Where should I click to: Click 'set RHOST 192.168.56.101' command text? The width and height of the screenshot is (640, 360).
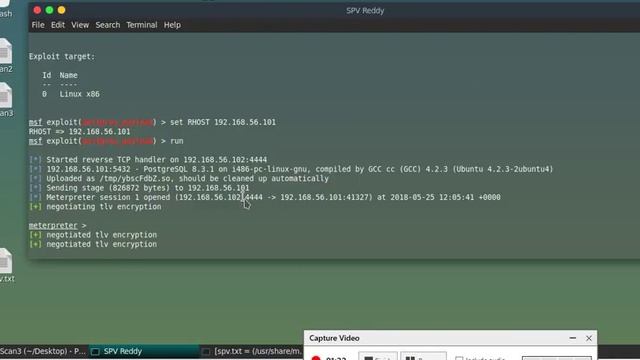(223, 122)
